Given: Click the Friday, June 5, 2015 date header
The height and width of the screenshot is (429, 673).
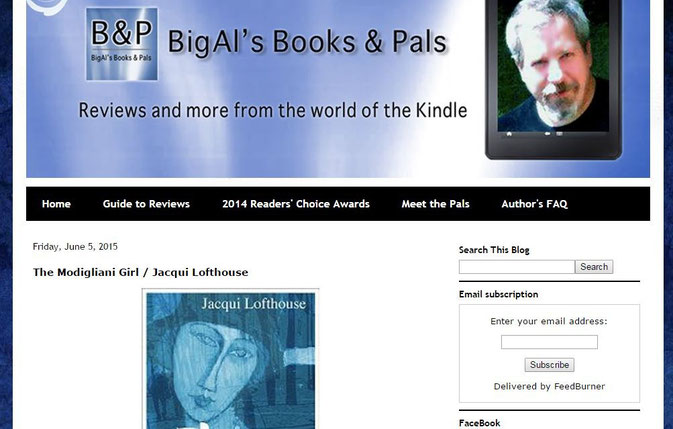Looking at the screenshot, I should point(75,247).
